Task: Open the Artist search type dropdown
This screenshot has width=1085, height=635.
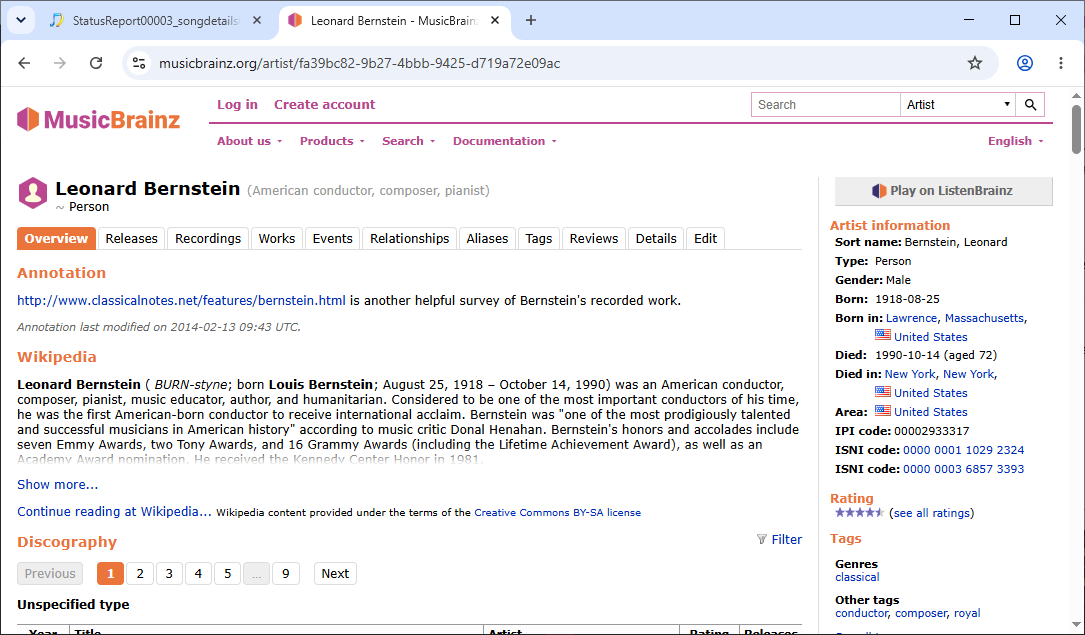Action: pos(958,104)
